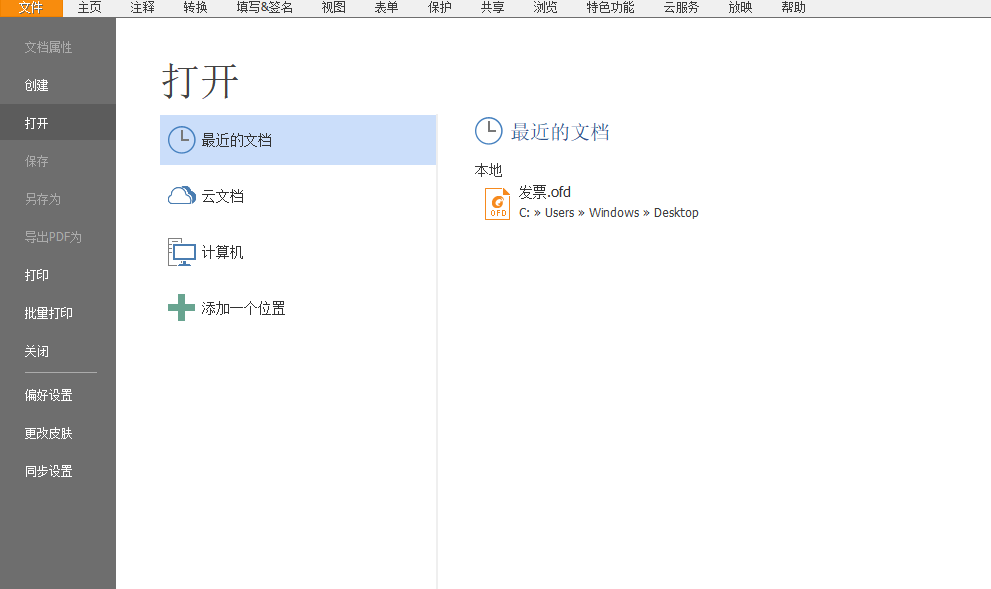This screenshot has width=991, height=589.
Task: Select the 视图 ribbon tab
Action: point(333,7)
